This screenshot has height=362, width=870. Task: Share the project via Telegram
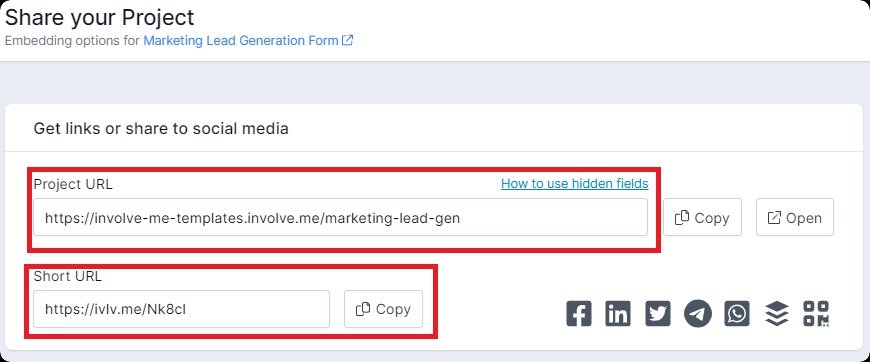click(697, 314)
